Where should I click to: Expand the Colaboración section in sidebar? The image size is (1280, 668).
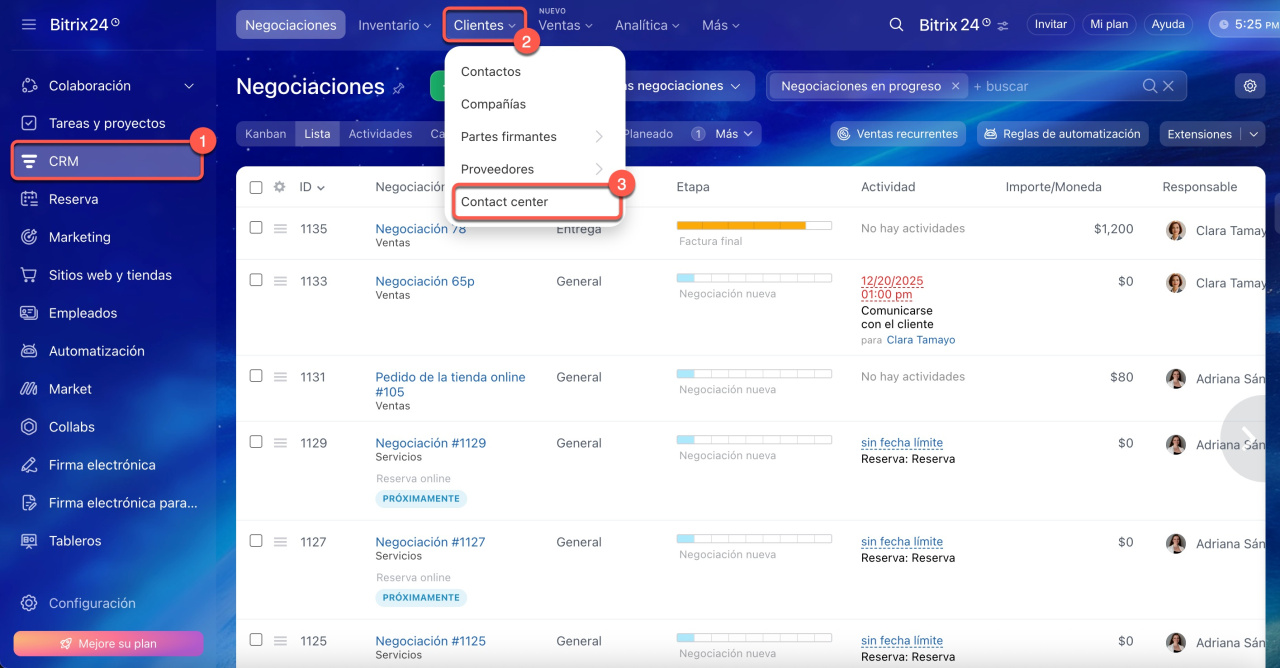coord(189,86)
